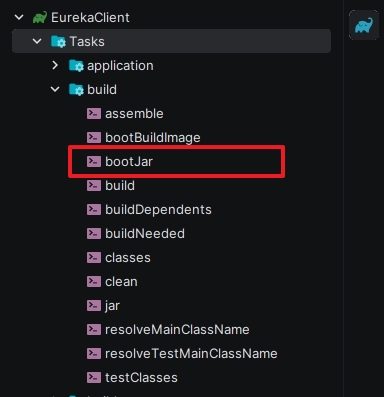The image size is (384, 397).
Task: Click the bootBuildImage task icon
Action: (x=94, y=138)
